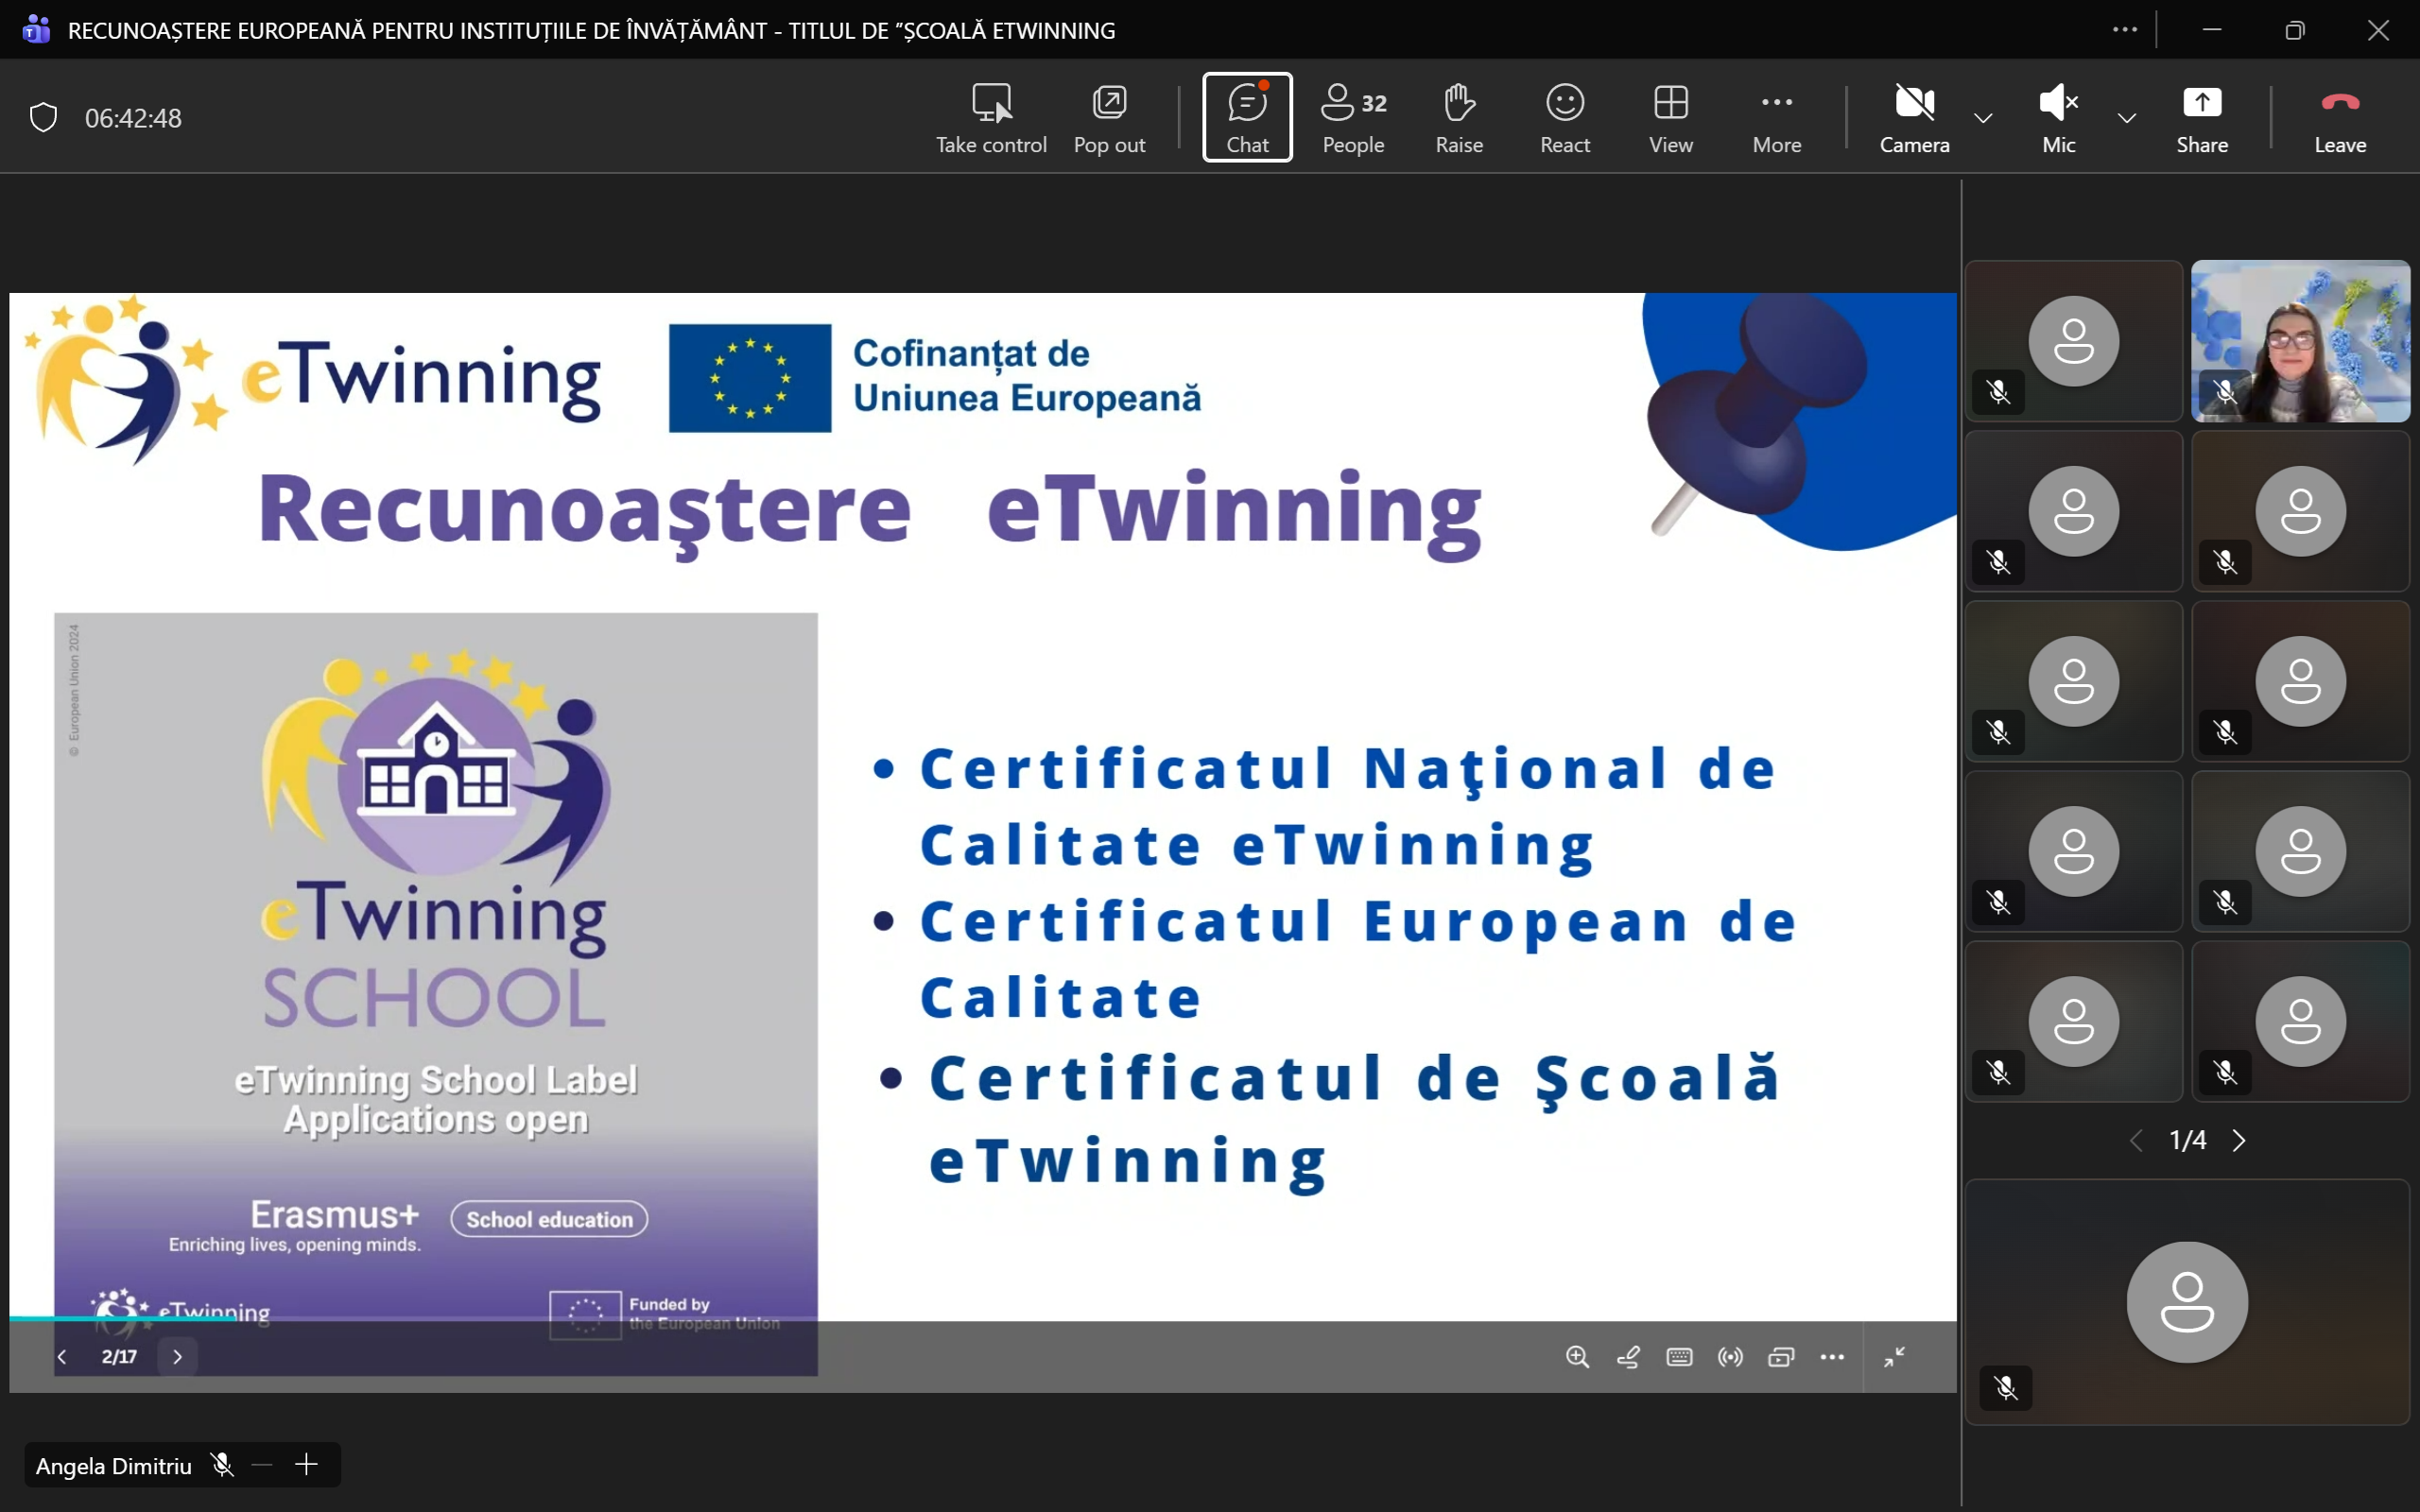This screenshot has height=1512, width=2420.
Task: Unmute the Mic
Action: pos(2058,117)
